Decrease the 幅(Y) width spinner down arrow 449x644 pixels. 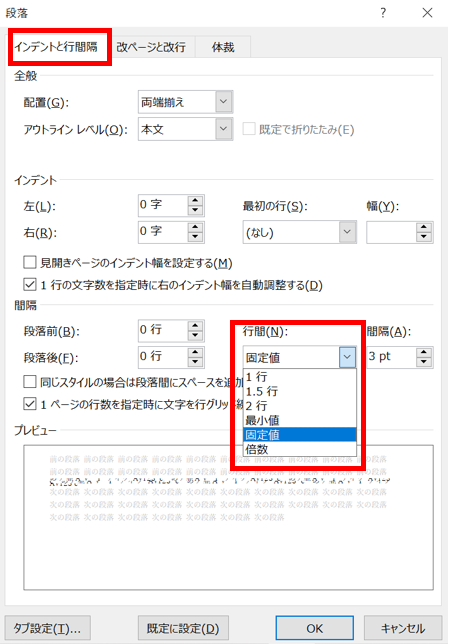coord(424,237)
